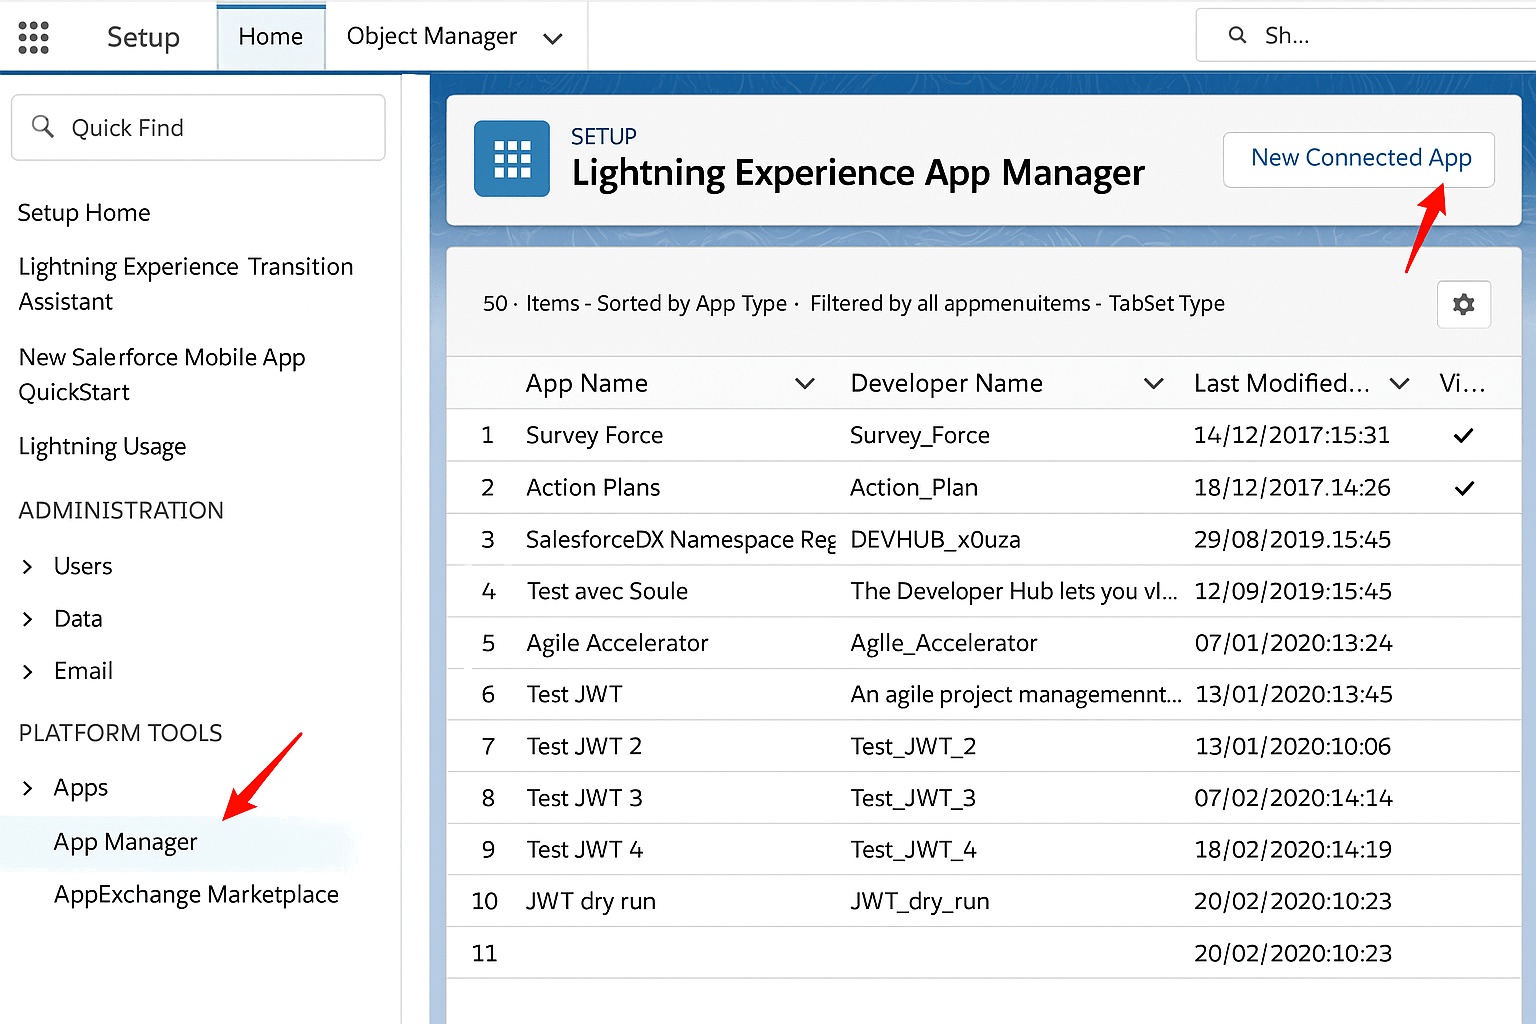Open the Last Modified column dropdown
Image resolution: width=1536 pixels, height=1024 pixels.
point(1399,383)
